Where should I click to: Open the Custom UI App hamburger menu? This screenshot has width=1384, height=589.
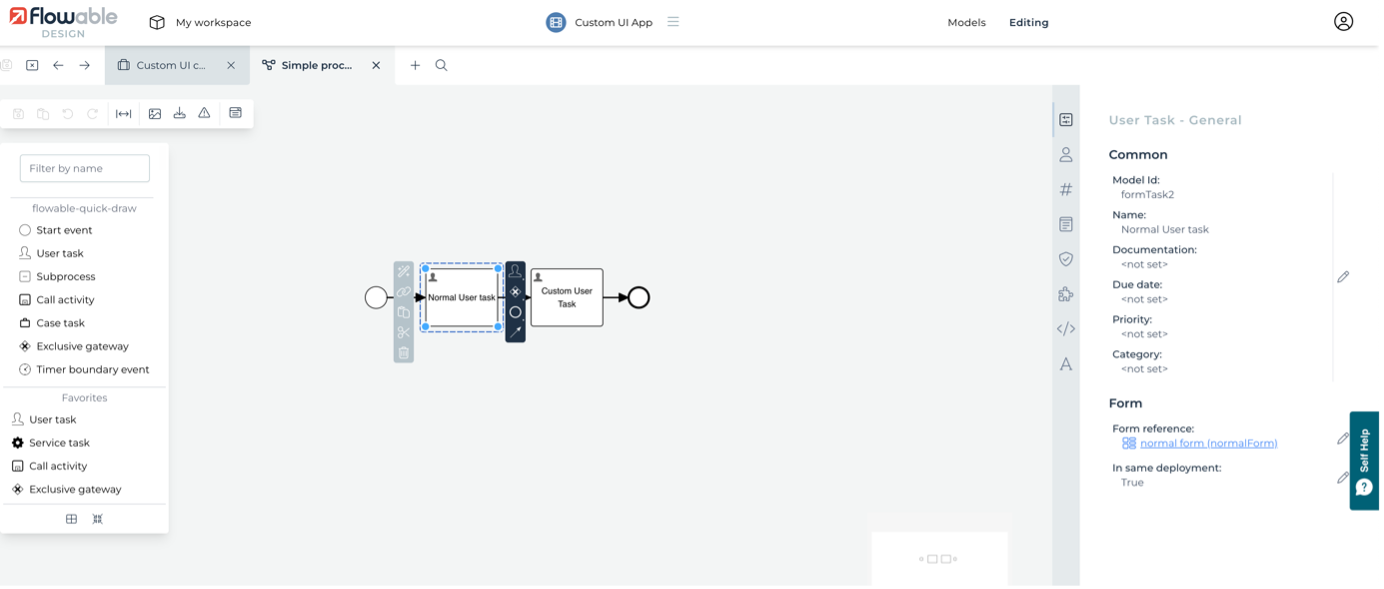(x=673, y=22)
